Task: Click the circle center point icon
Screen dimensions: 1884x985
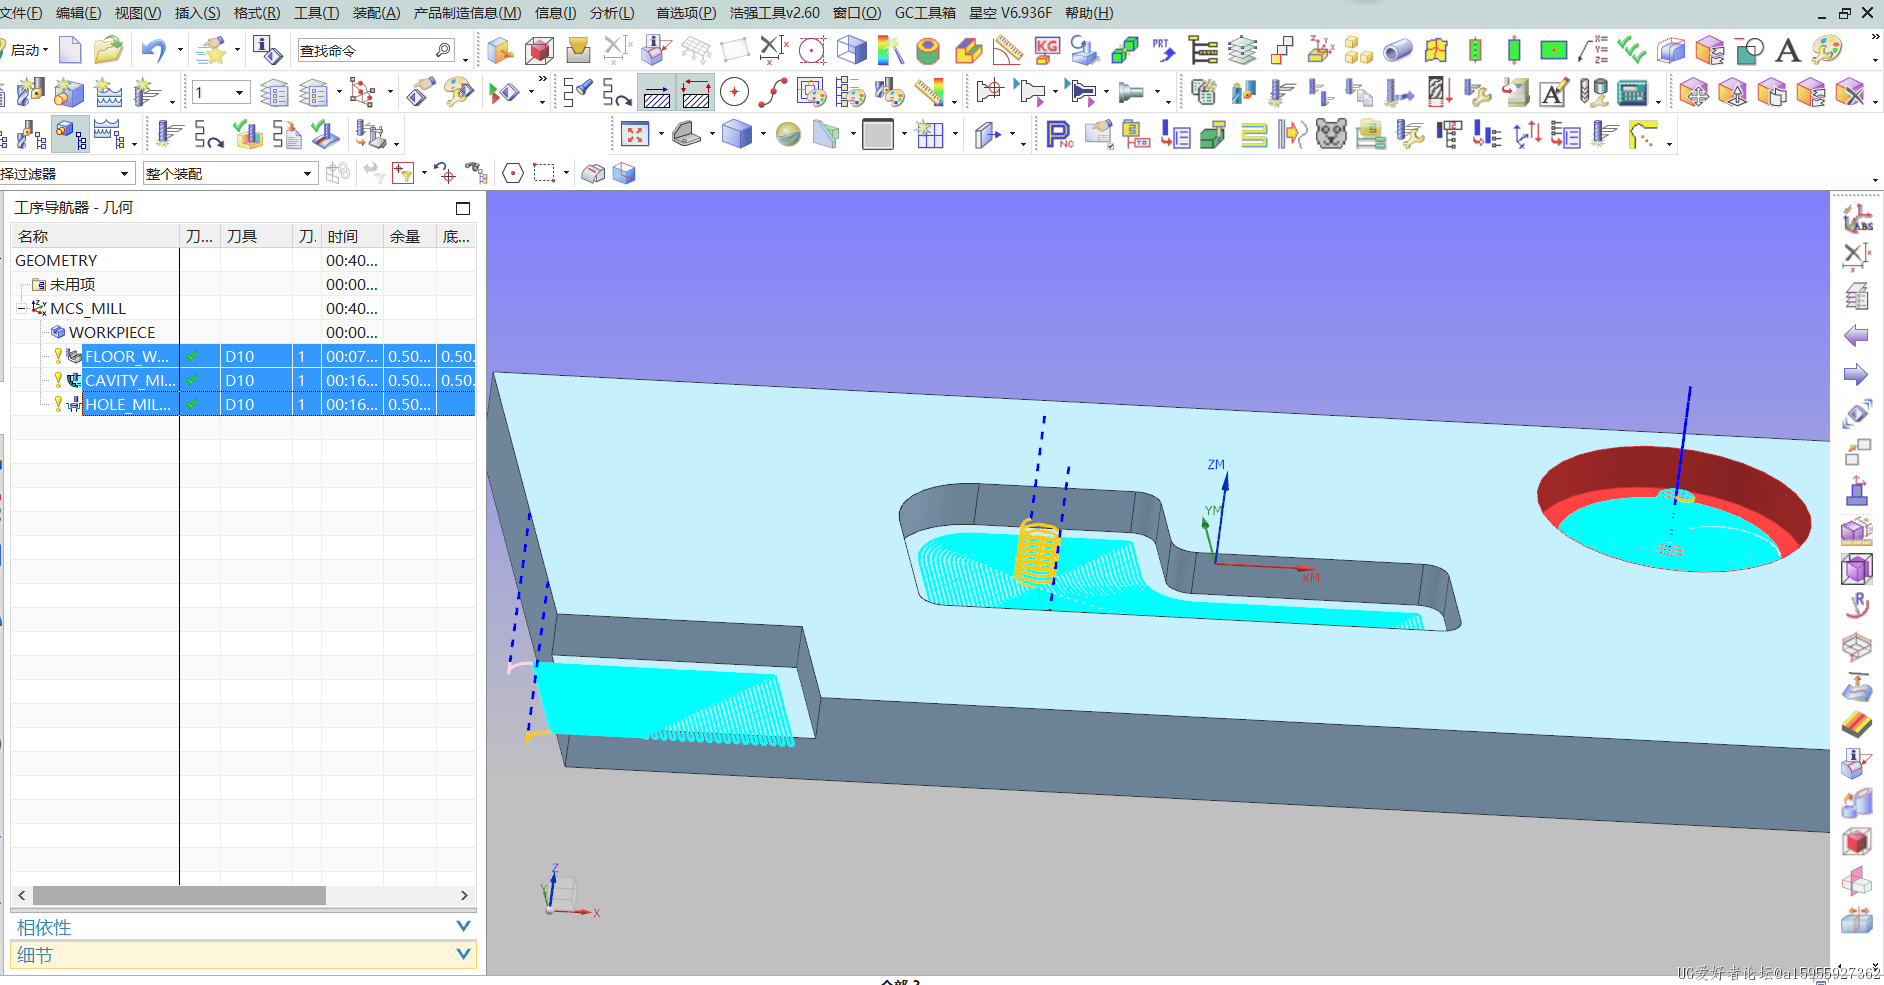Action: coord(734,93)
